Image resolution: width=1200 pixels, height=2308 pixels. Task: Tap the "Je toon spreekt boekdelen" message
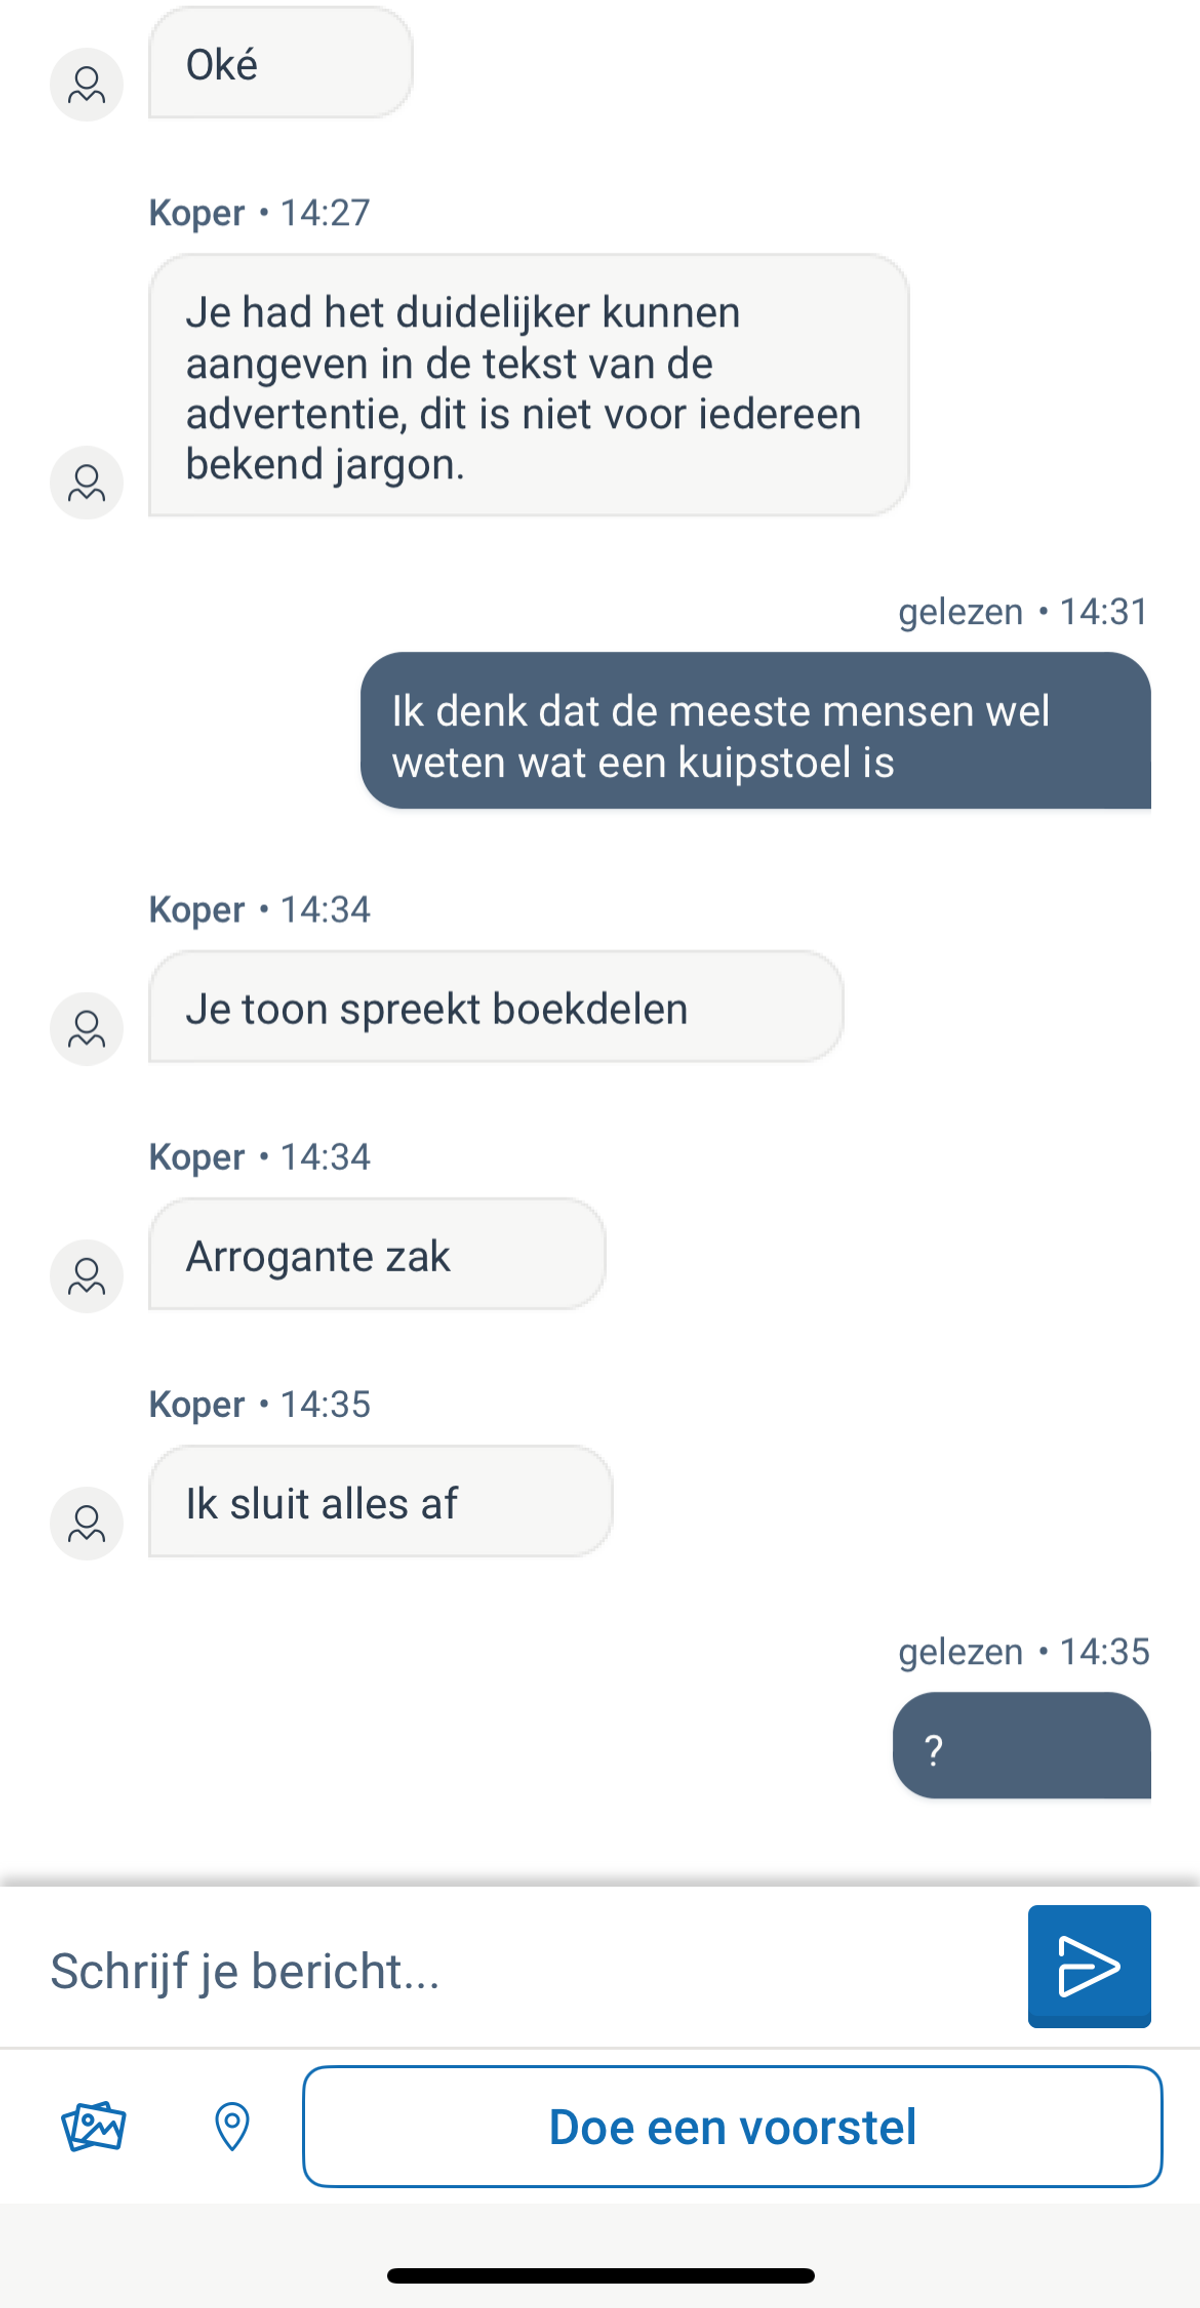pyautogui.click(x=495, y=1007)
